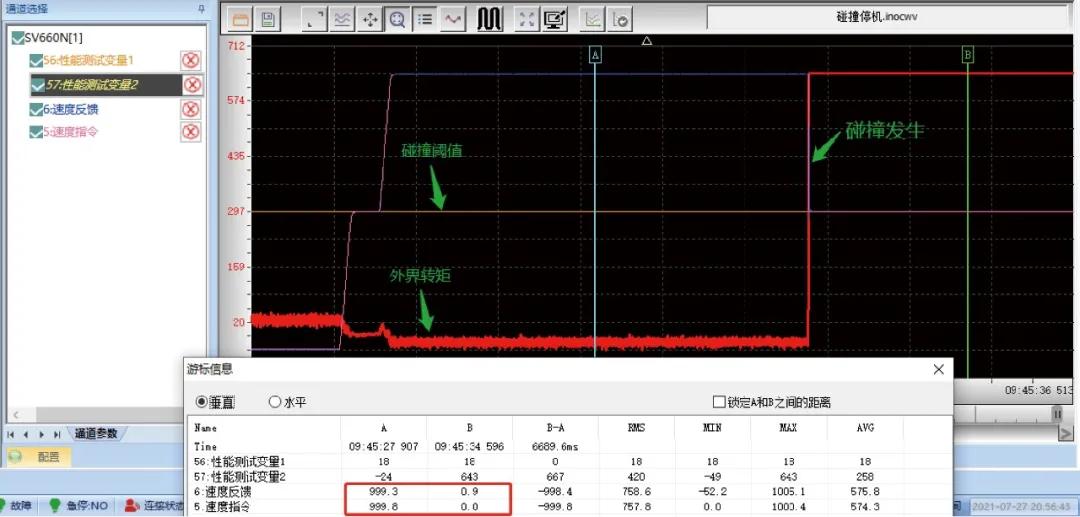
Task: Select the pan/move arrows tool
Action: click(370, 19)
